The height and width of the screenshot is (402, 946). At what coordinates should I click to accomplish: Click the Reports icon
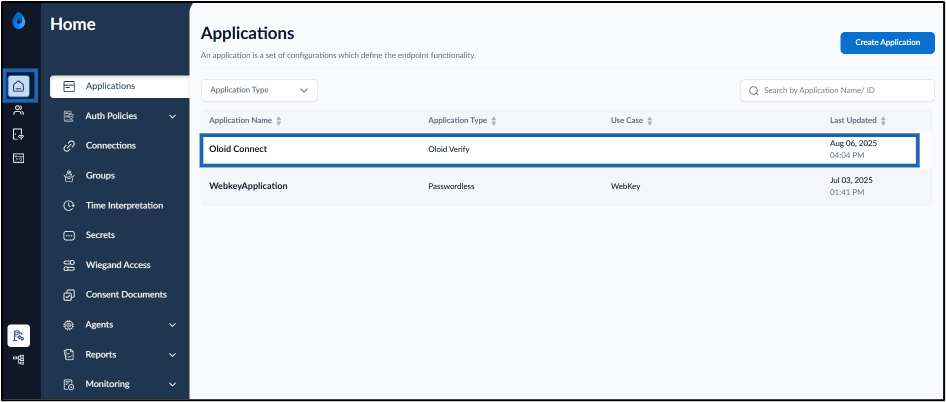pyautogui.click(x=69, y=355)
